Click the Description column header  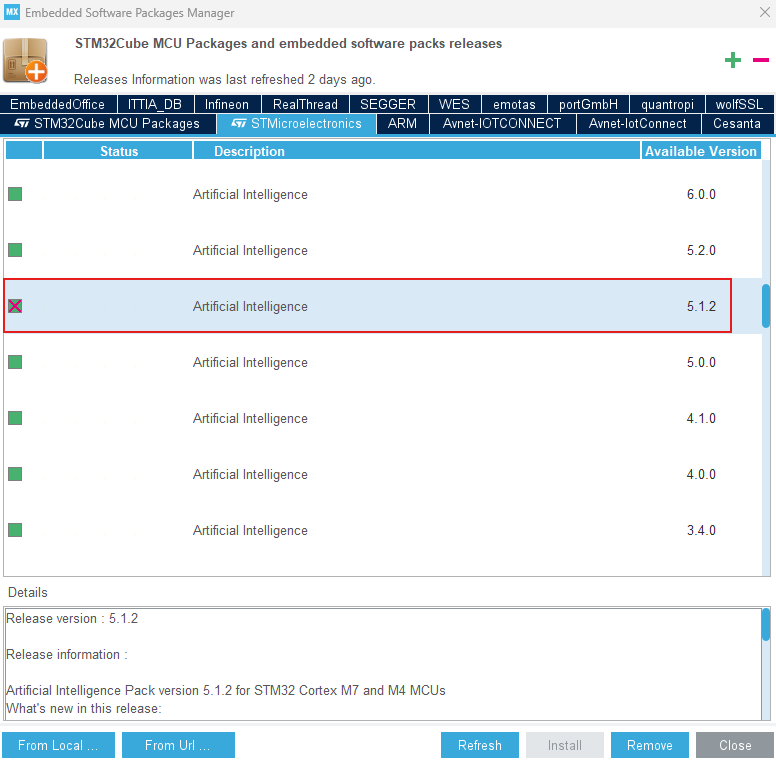click(x=417, y=151)
